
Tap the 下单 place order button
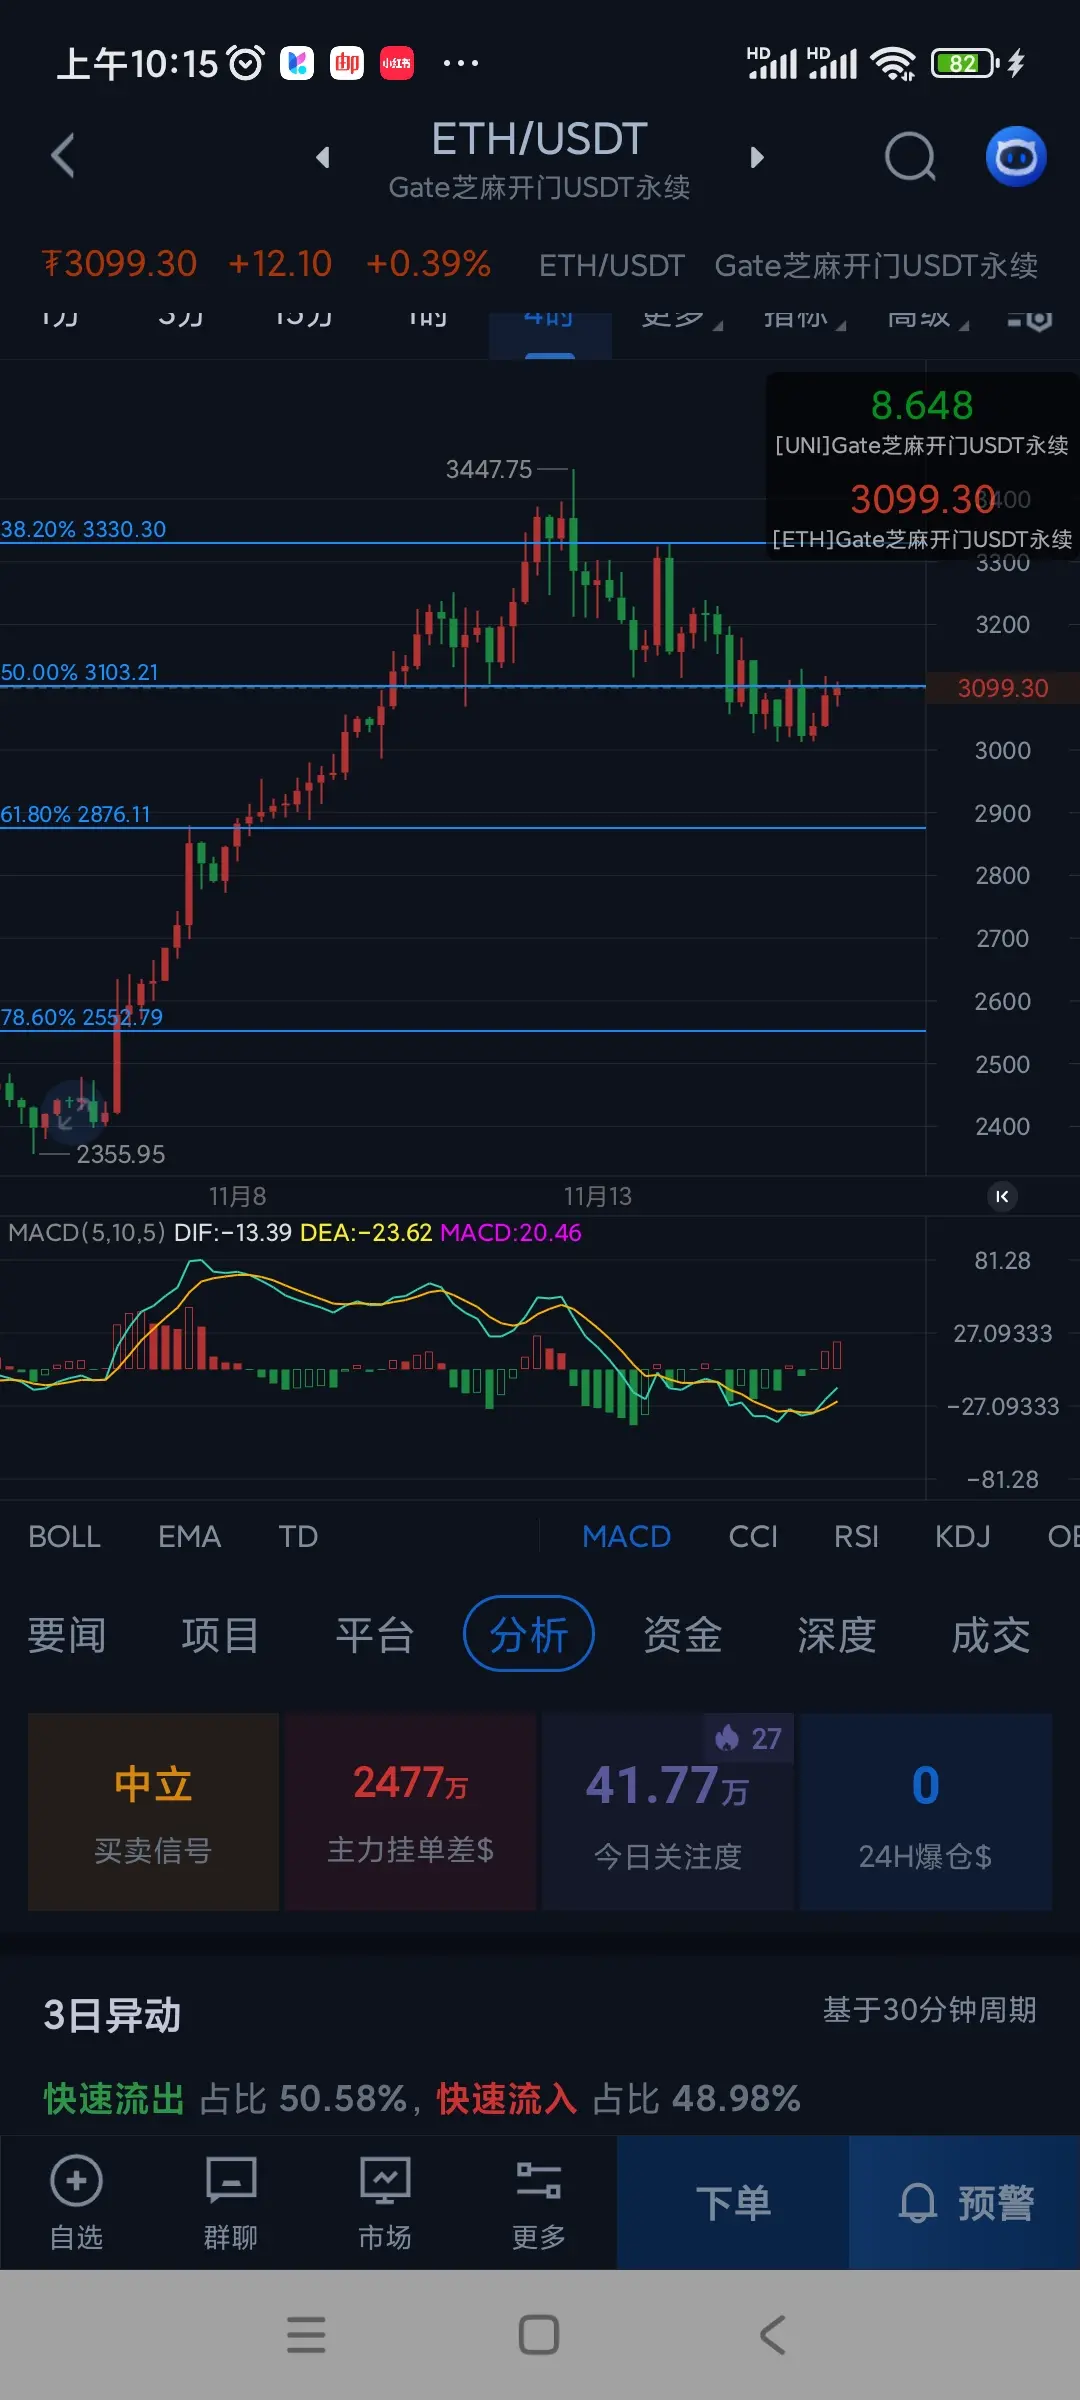(733, 2203)
